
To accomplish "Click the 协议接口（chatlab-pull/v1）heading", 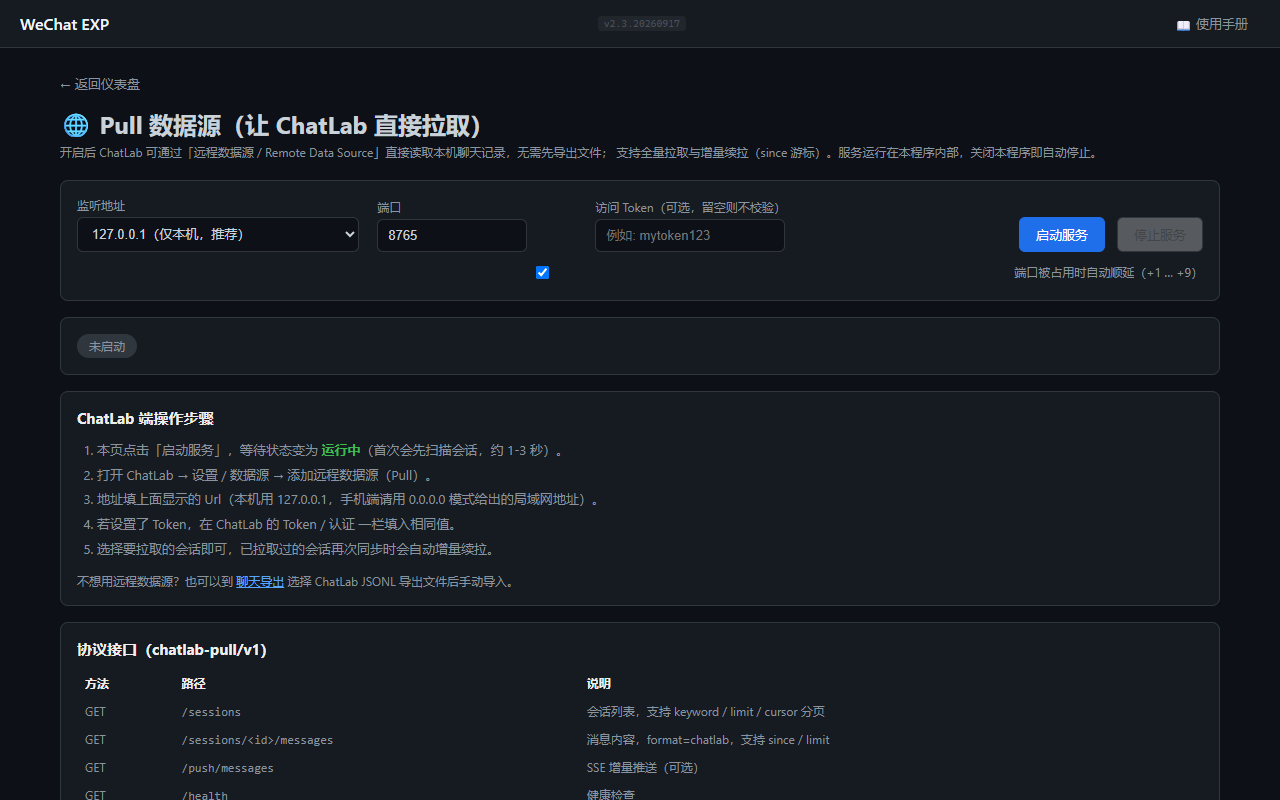I will tap(172, 650).
